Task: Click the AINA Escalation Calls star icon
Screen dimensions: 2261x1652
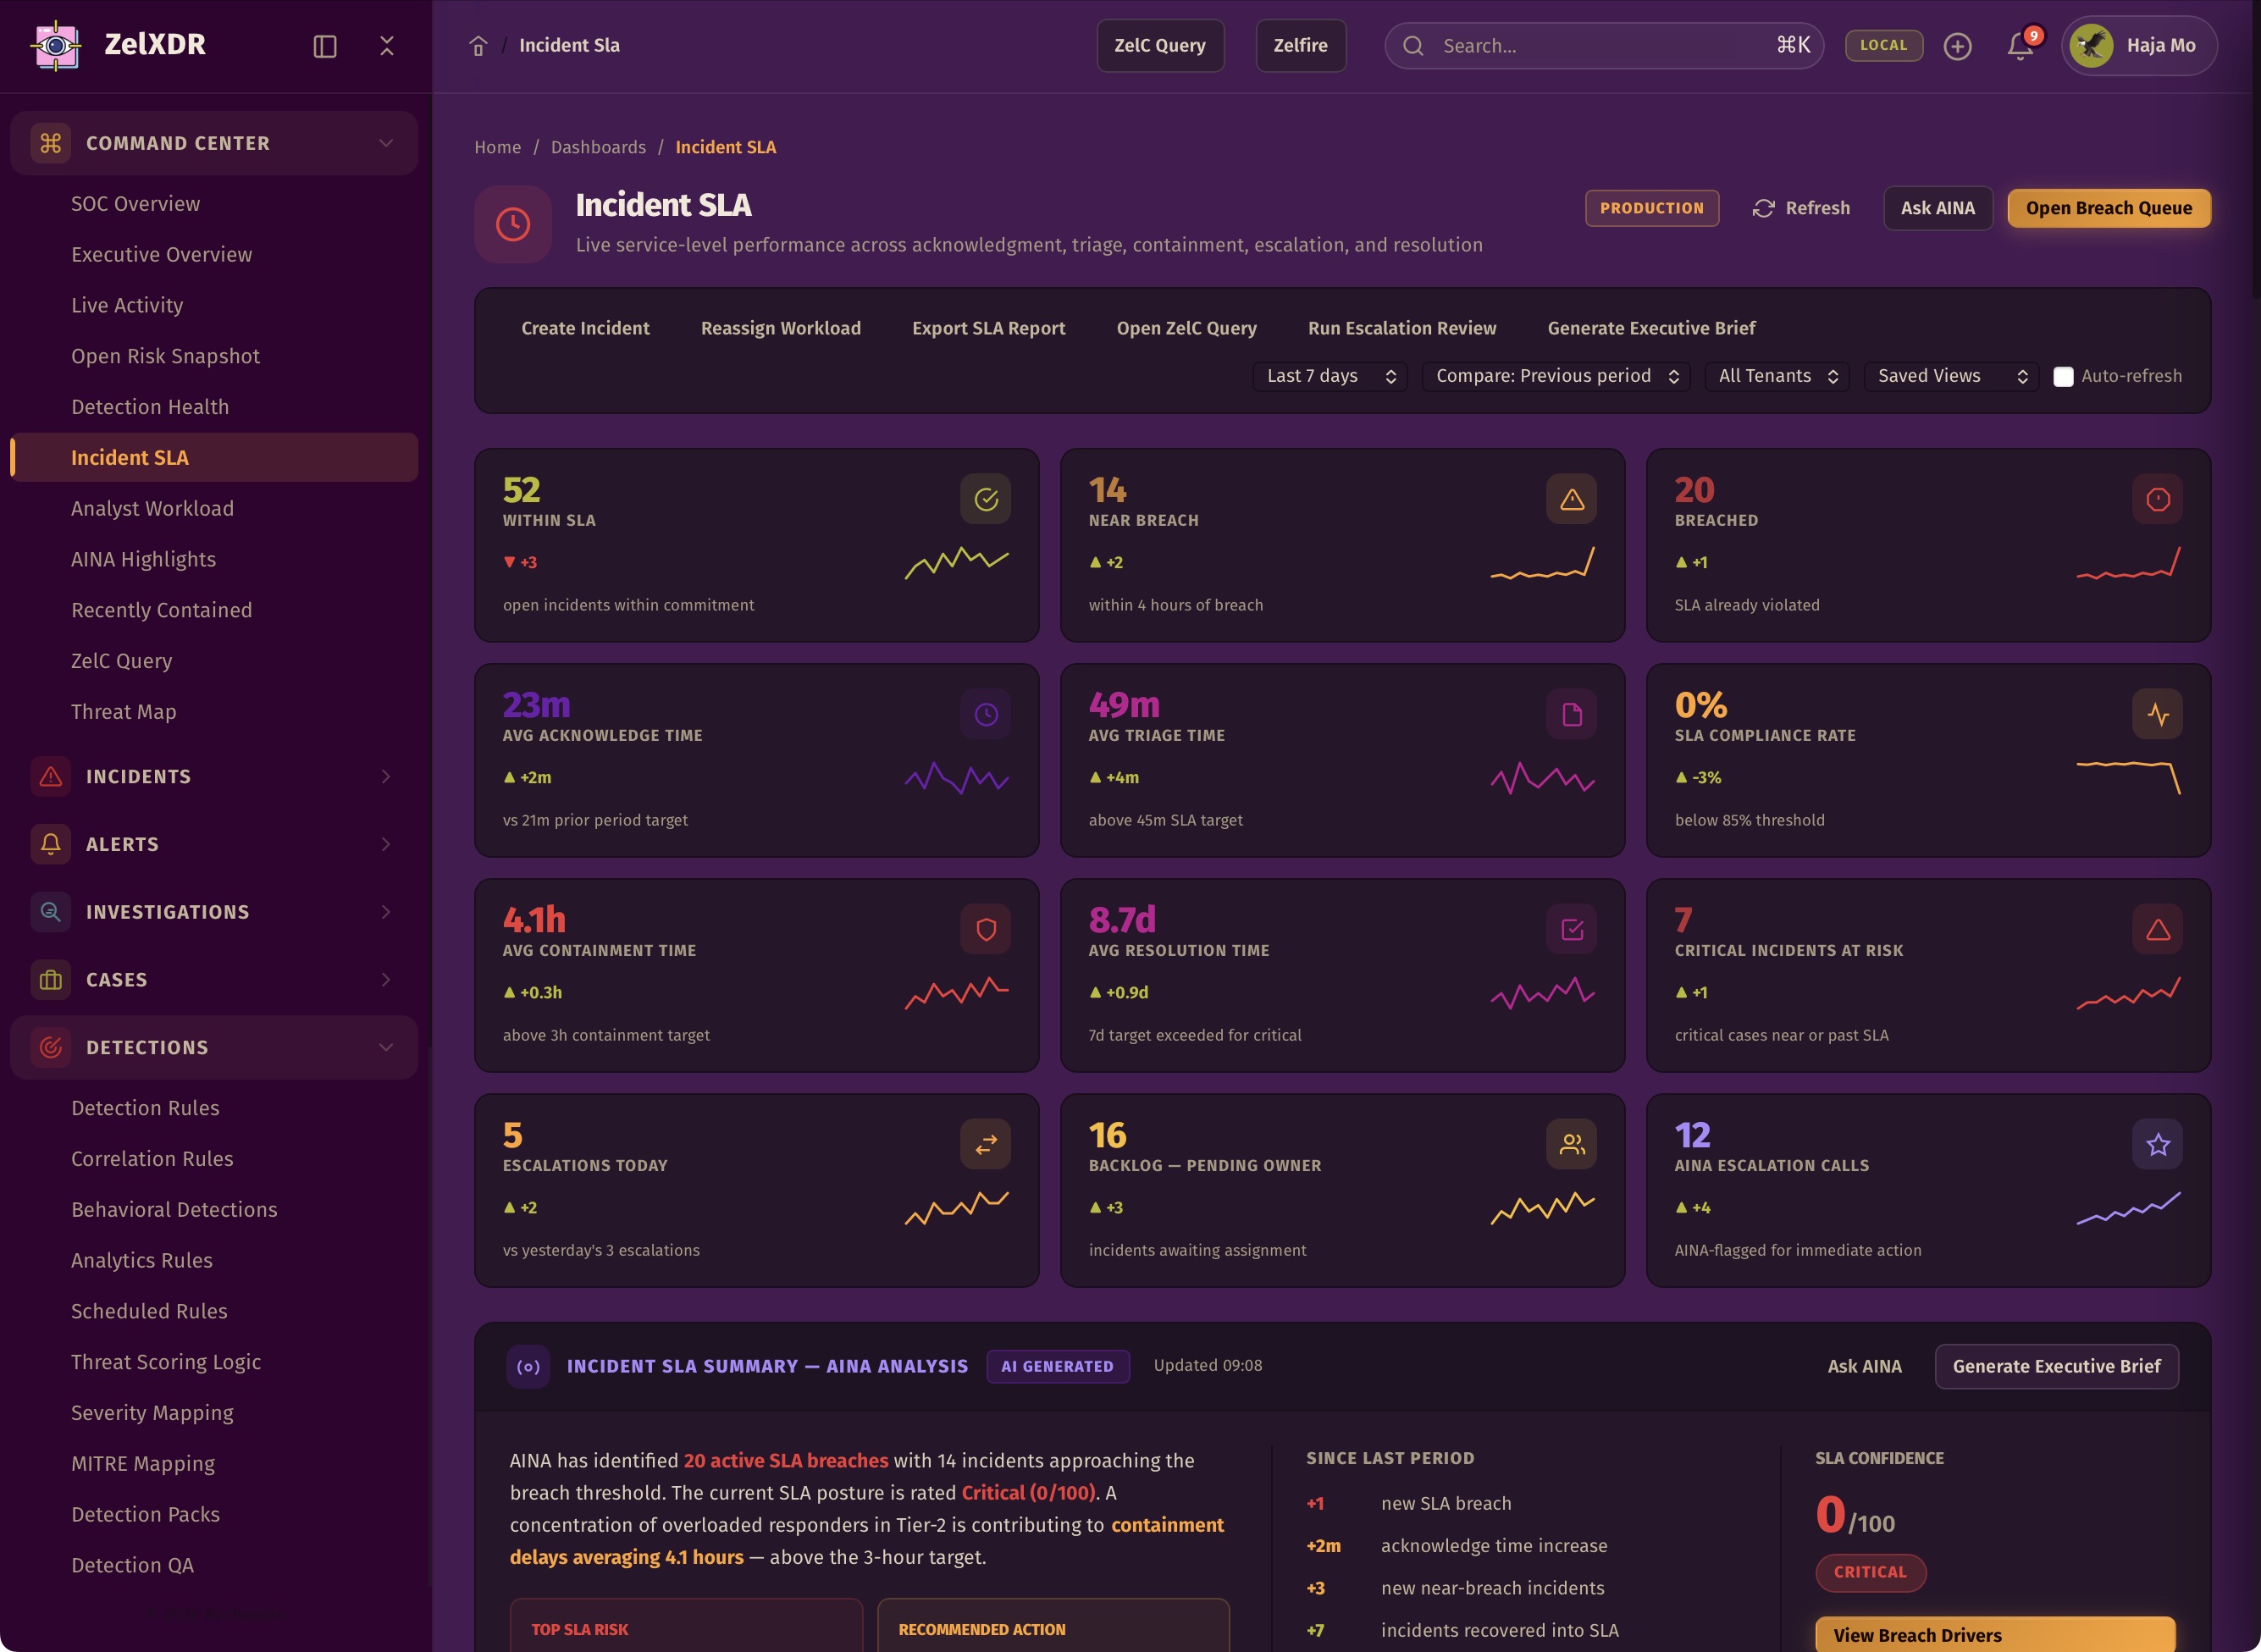Action: (2157, 1144)
